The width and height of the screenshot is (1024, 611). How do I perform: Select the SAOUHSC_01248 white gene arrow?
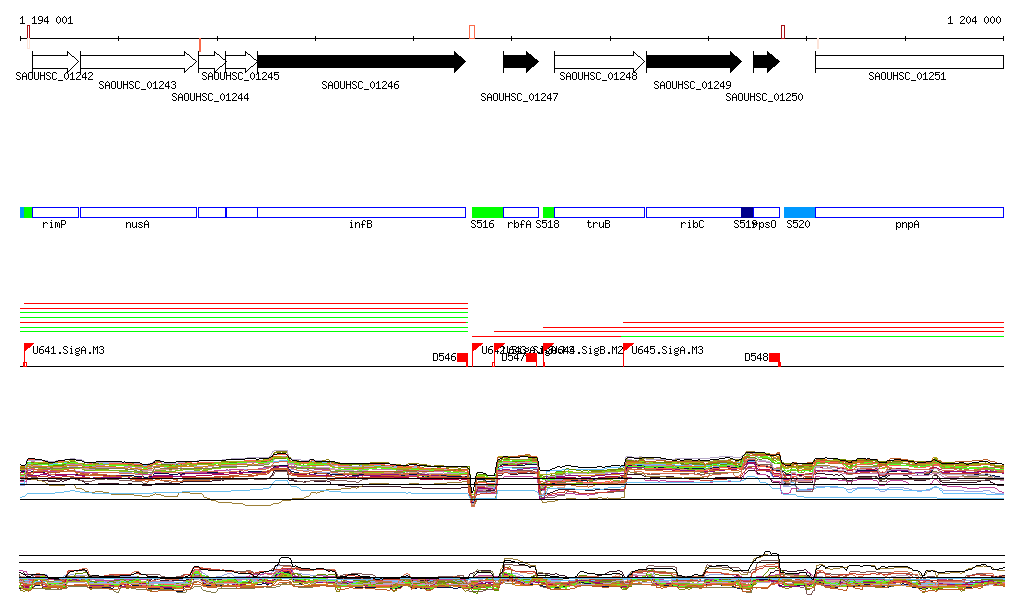598,62
